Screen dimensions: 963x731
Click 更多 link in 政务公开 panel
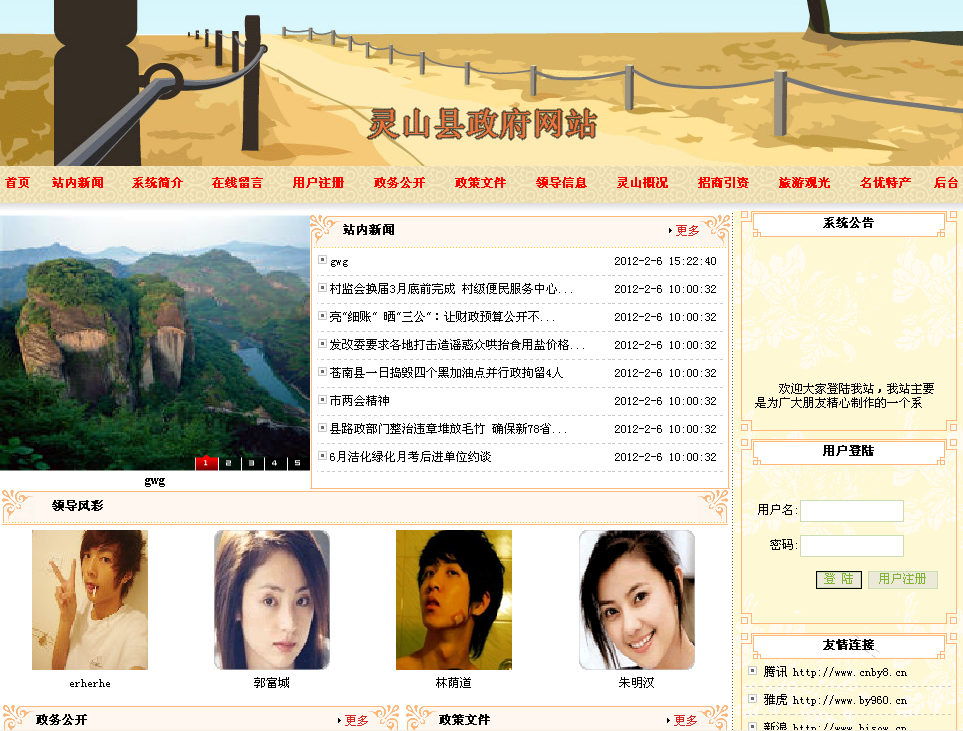pyautogui.click(x=356, y=721)
